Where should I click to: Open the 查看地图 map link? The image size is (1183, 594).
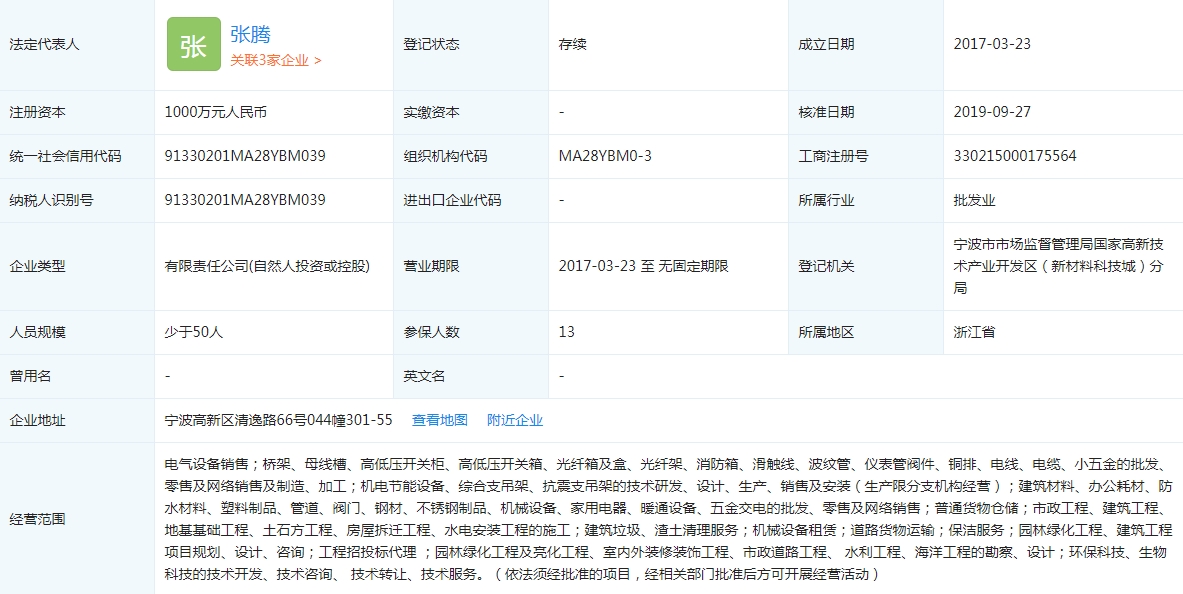tap(440, 420)
